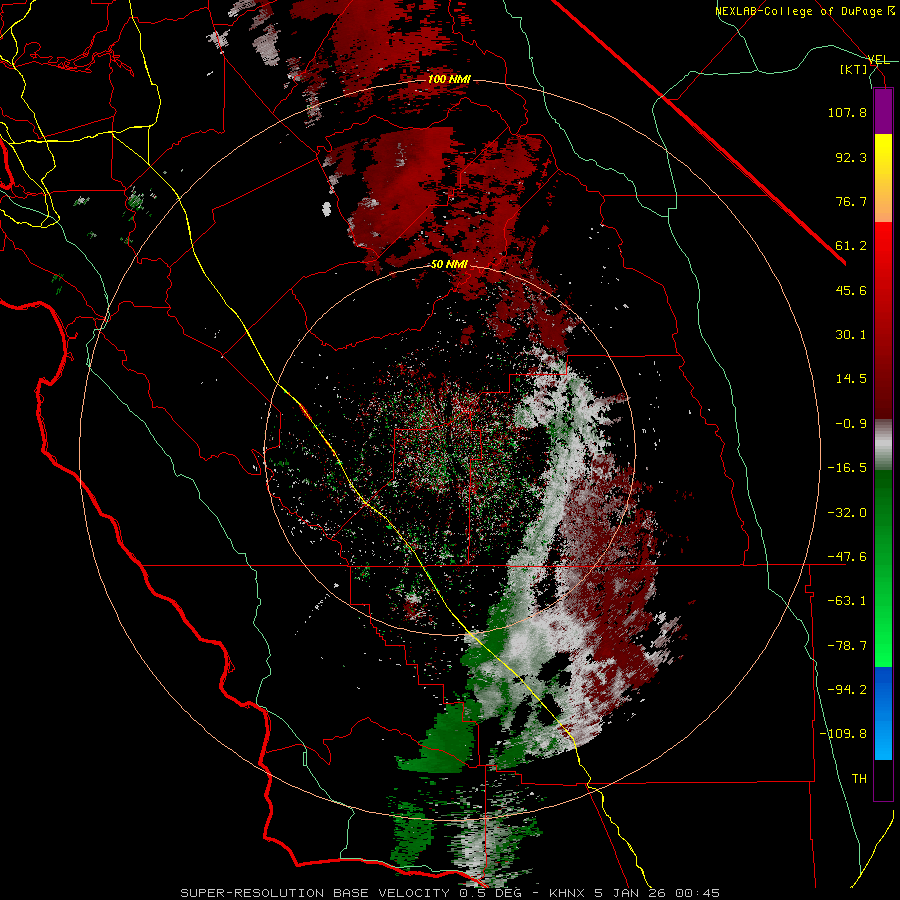Select the -16.5 velocity scale value
Image resolution: width=900 pixels, height=900 pixels.
click(x=847, y=468)
